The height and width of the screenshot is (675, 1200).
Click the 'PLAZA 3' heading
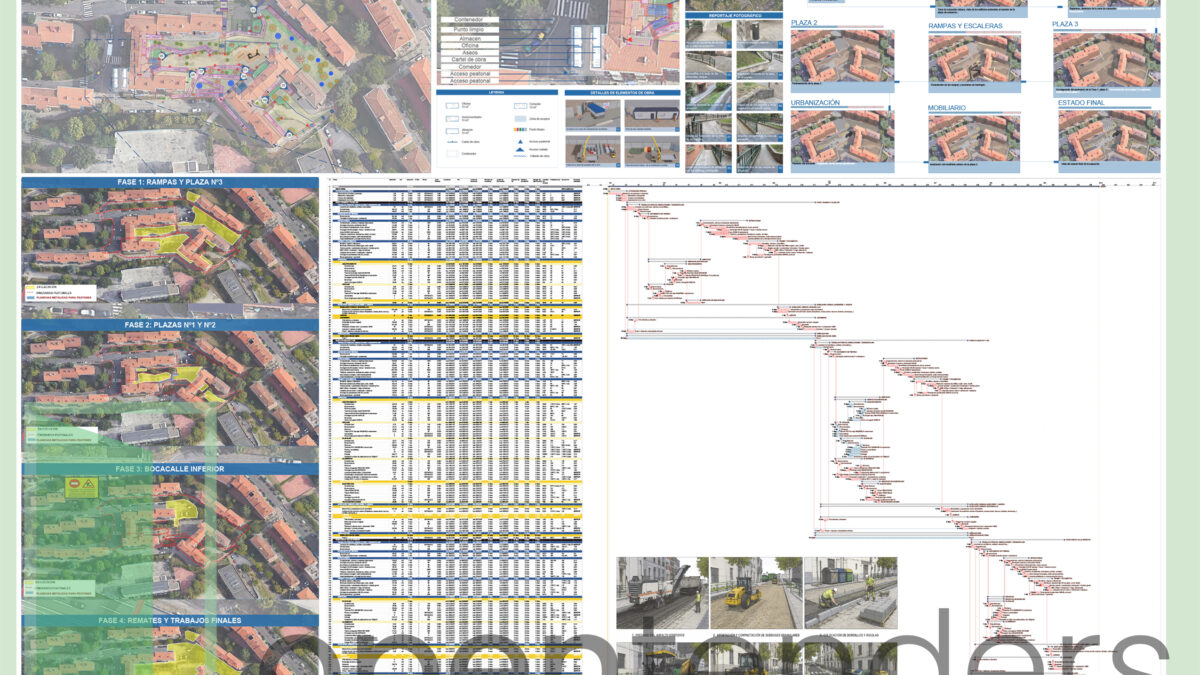pos(1066,23)
